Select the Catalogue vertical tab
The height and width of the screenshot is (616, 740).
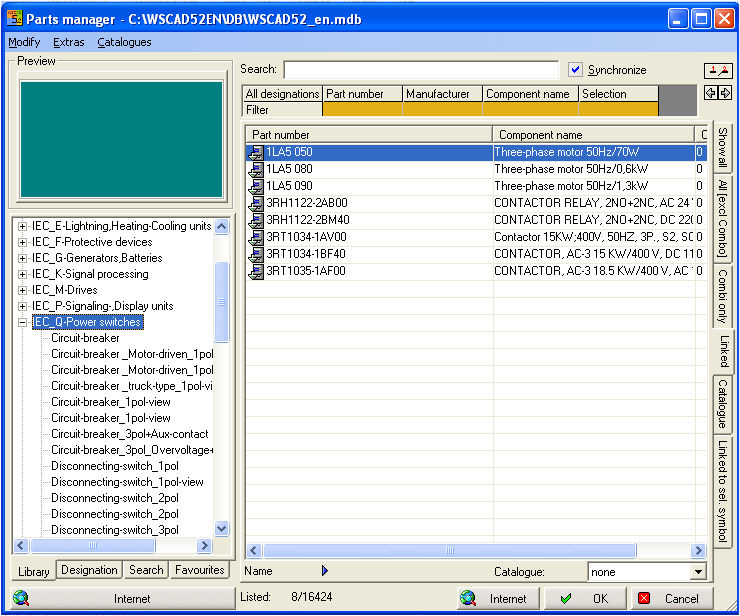click(722, 404)
